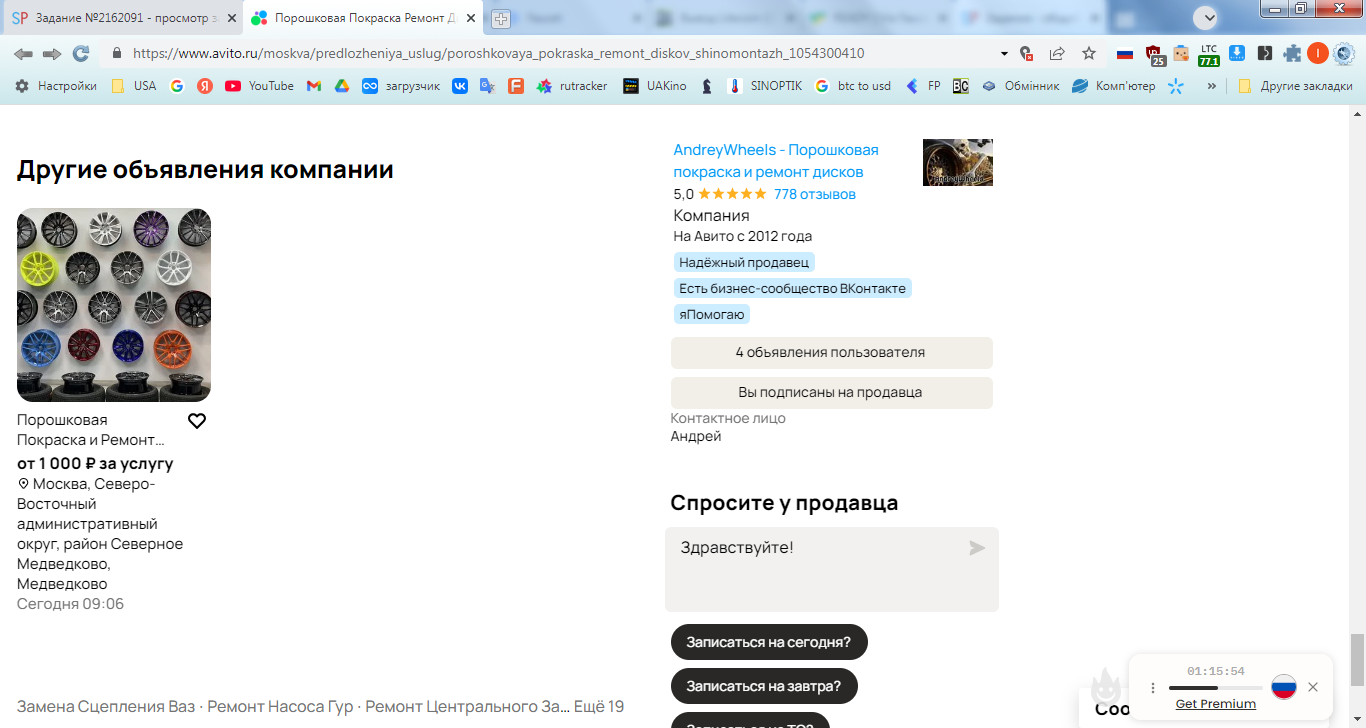Open the USA bookmarks folder

(x=134, y=86)
